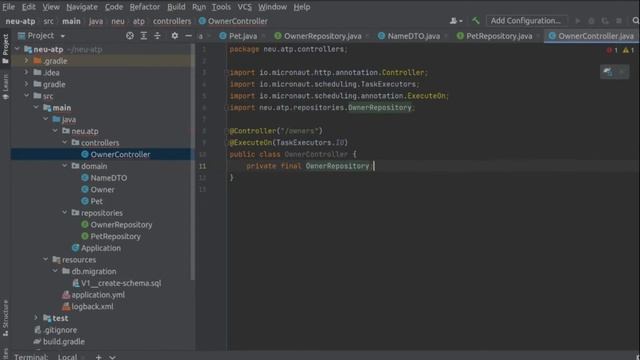Collapse the java folder
The image size is (640, 360).
point(45,119)
